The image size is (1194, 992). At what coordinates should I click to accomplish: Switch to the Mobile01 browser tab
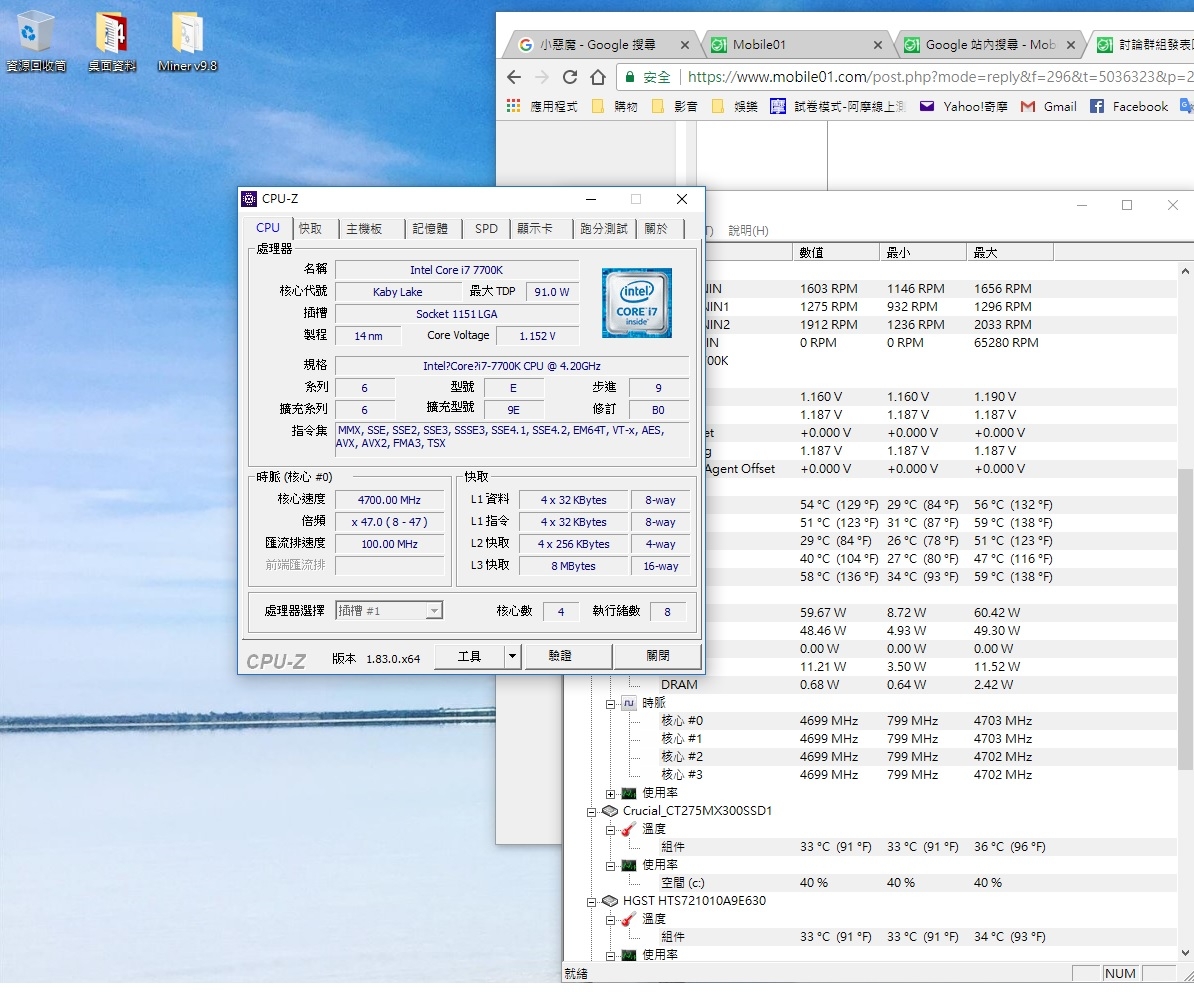tap(796, 45)
